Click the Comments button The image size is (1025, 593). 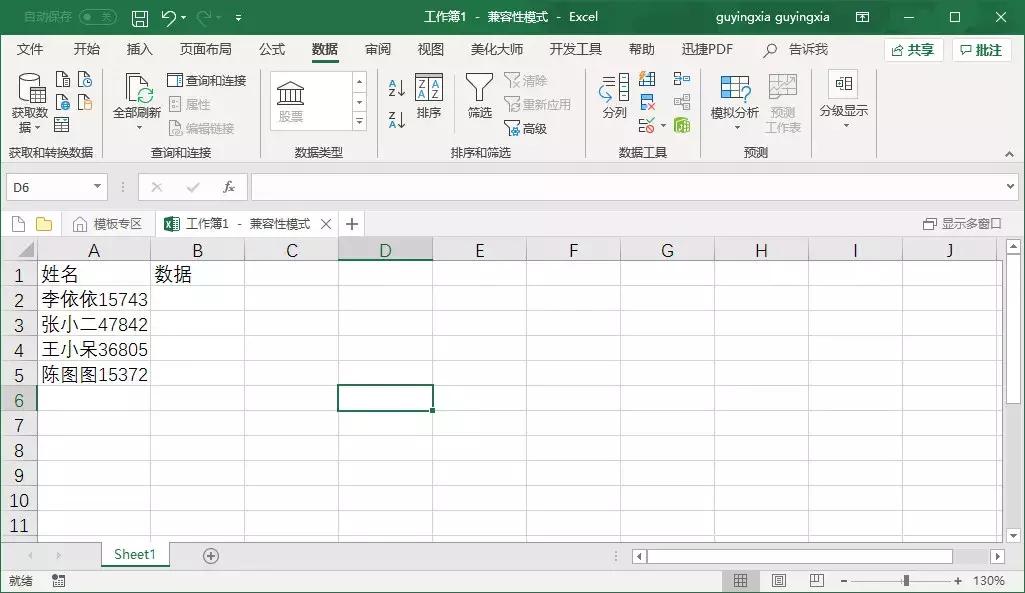(980, 48)
